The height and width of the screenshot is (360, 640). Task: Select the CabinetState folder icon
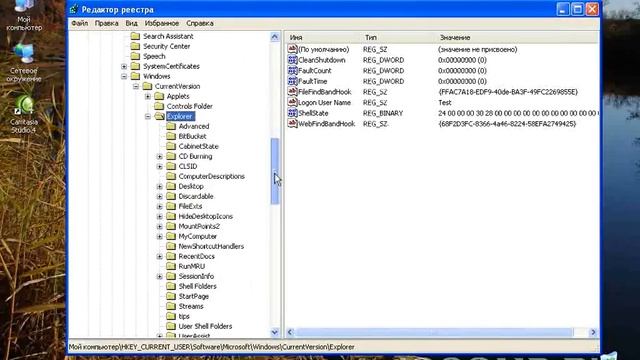coord(171,146)
